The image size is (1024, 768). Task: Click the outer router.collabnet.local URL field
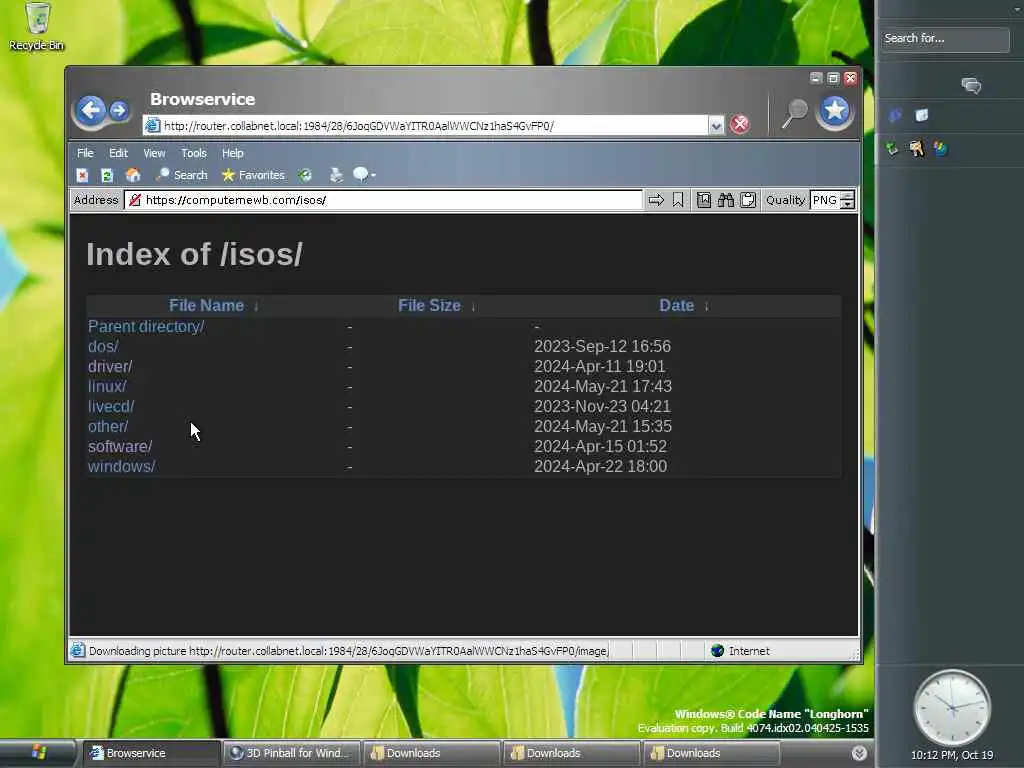(x=434, y=125)
